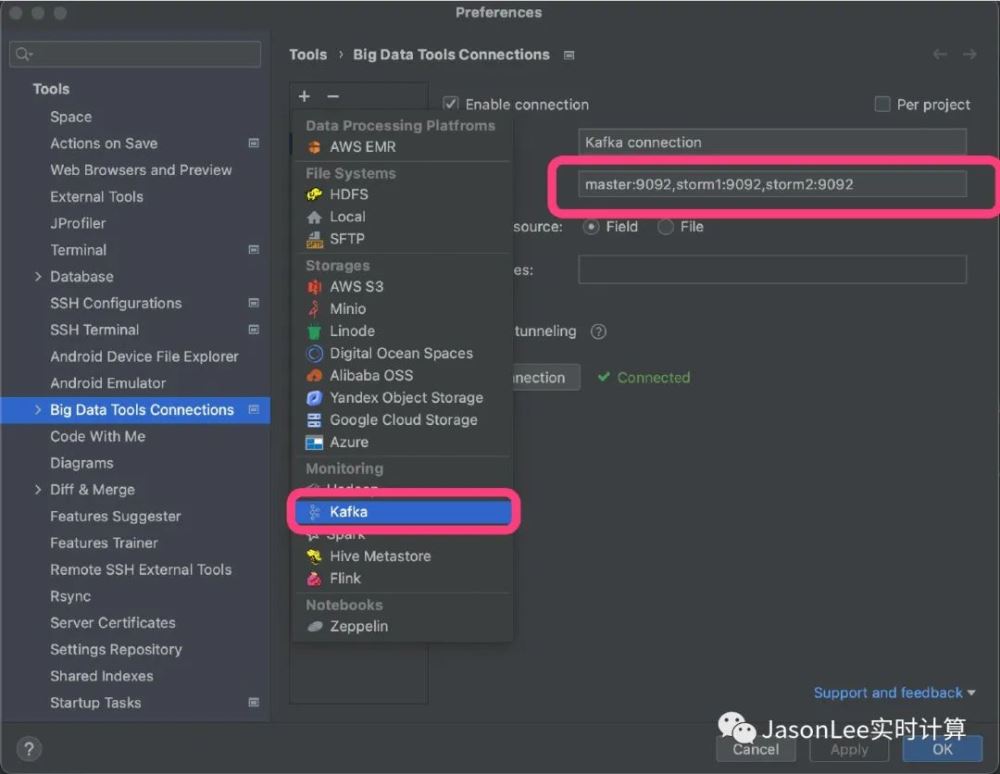
Task: Pick Flink in the Monitoring list
Action: (x=345, y=578)
